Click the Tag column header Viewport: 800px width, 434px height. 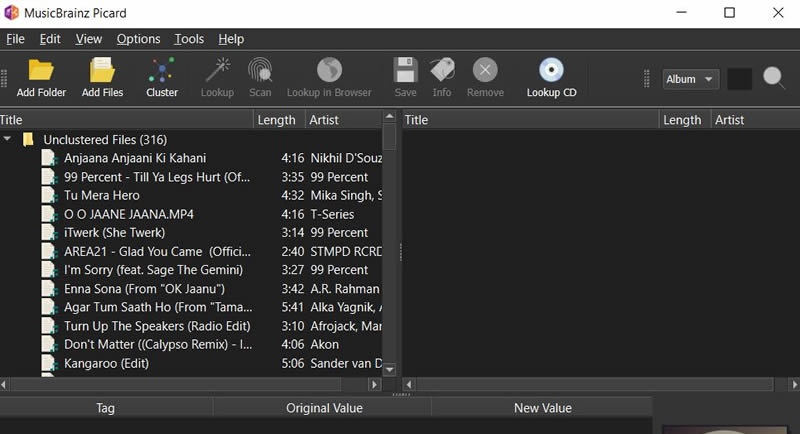(106, 408)
